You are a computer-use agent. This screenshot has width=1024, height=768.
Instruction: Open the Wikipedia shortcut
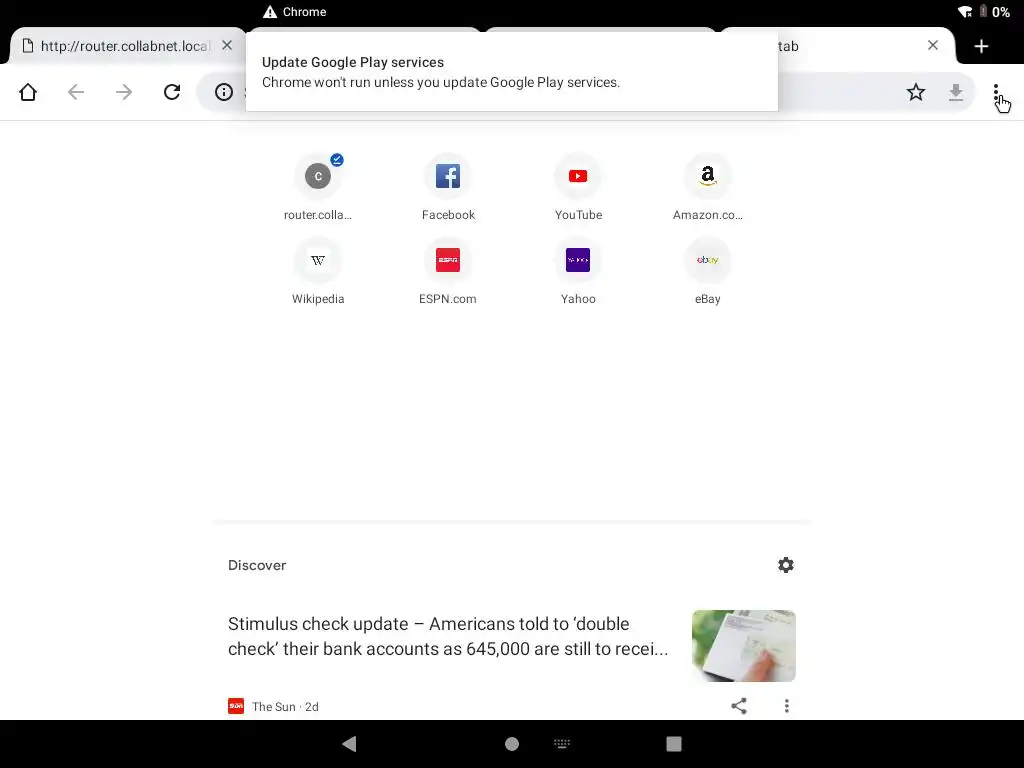pyautogui.click(x=318, y=271)
